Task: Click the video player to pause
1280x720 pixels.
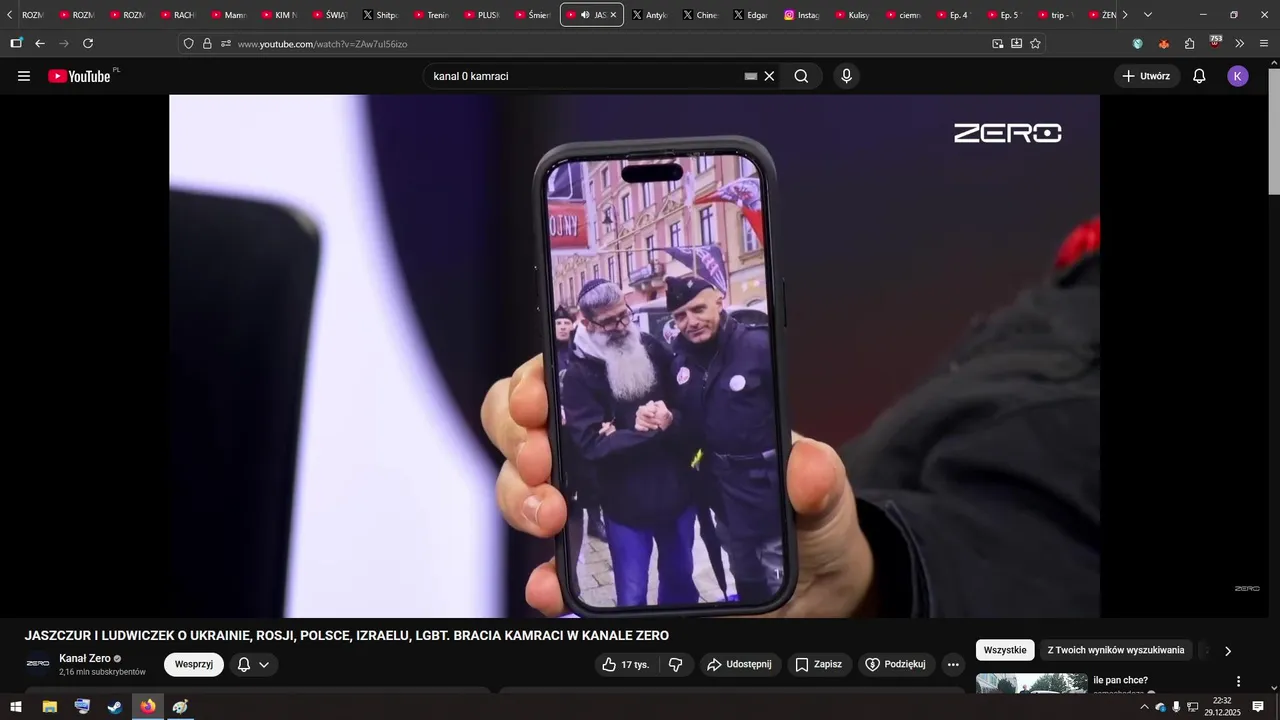Action: 634,356
